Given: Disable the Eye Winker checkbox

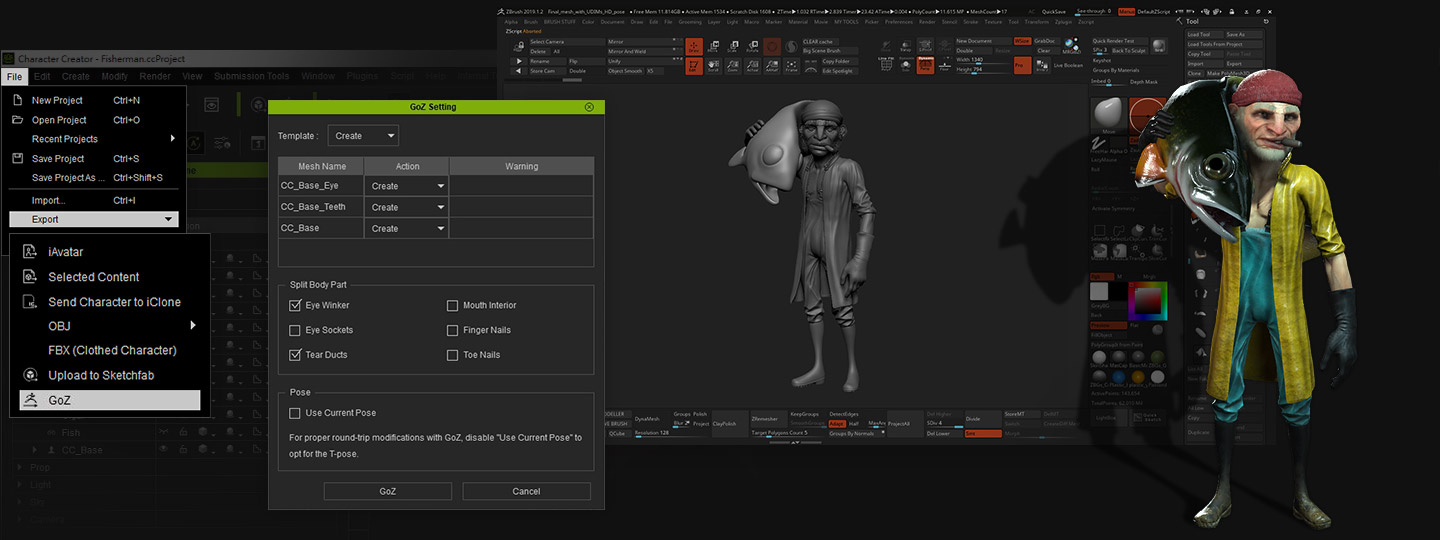Looking at the screenshot, I should click(x=295, y=305).
